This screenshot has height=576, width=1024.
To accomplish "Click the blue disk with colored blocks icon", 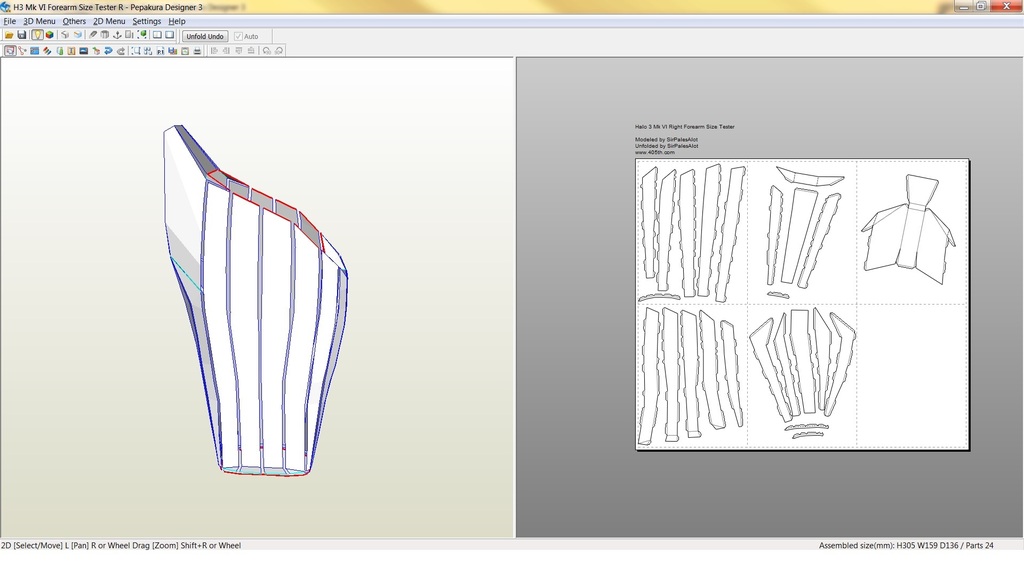I will (x=173, y=50).
